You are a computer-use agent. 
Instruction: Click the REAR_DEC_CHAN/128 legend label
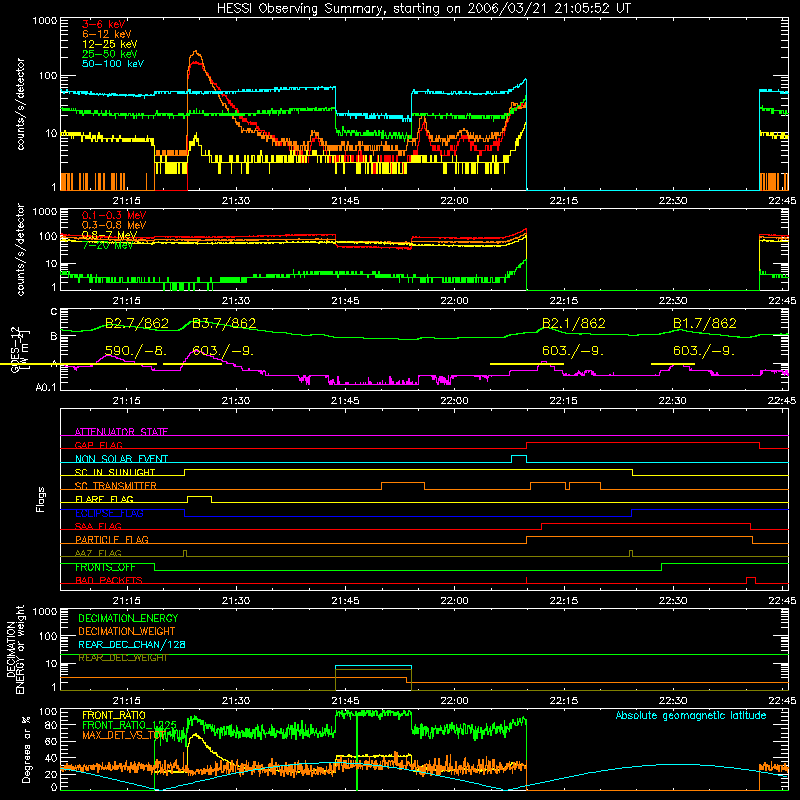click(132, 644)
